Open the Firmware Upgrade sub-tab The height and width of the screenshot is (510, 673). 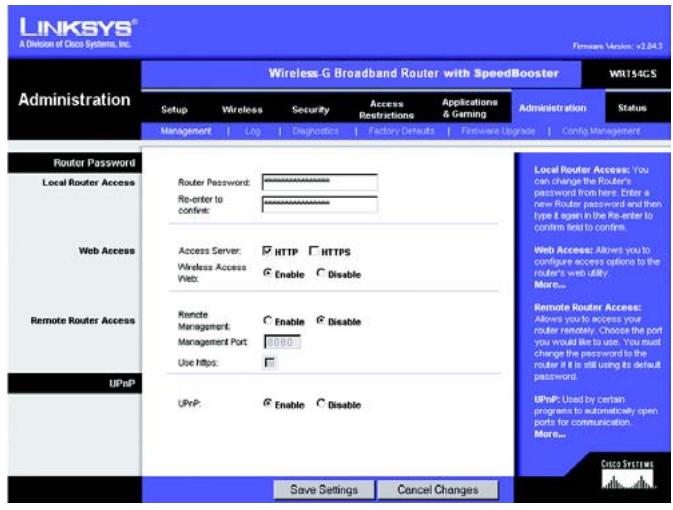pos(498,131)
